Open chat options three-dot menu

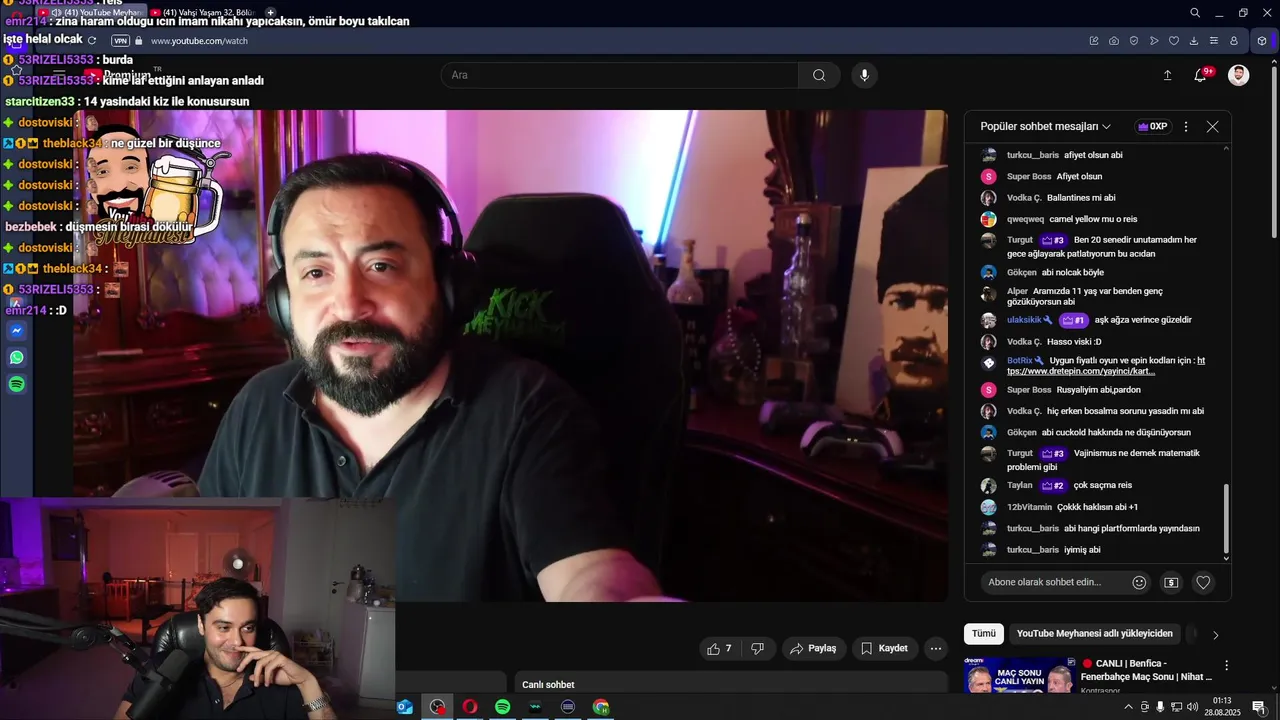(x=1186, y=127)
